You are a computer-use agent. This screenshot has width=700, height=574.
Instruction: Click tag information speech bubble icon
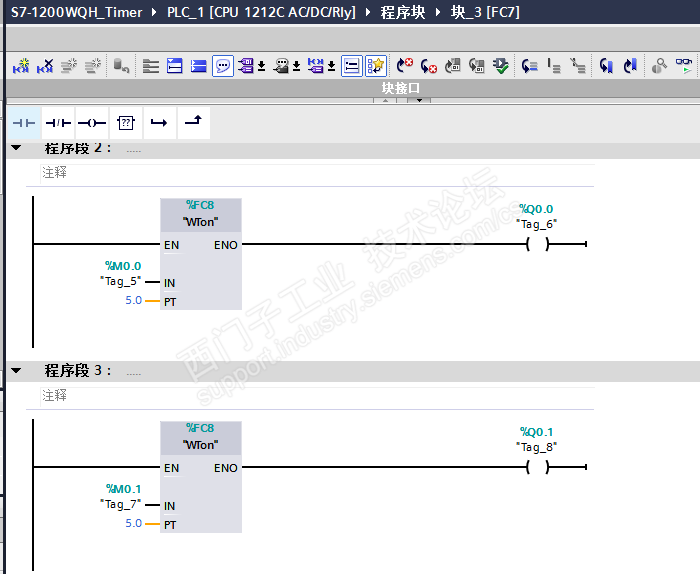(x=281, y=66)
